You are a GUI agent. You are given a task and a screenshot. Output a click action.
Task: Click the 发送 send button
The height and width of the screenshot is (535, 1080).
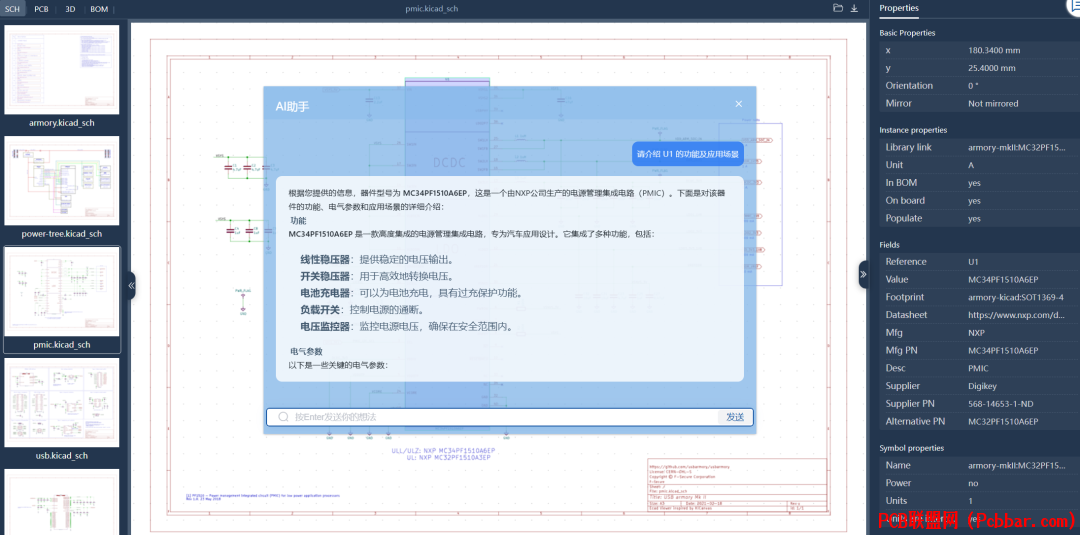tap(735, 417)
